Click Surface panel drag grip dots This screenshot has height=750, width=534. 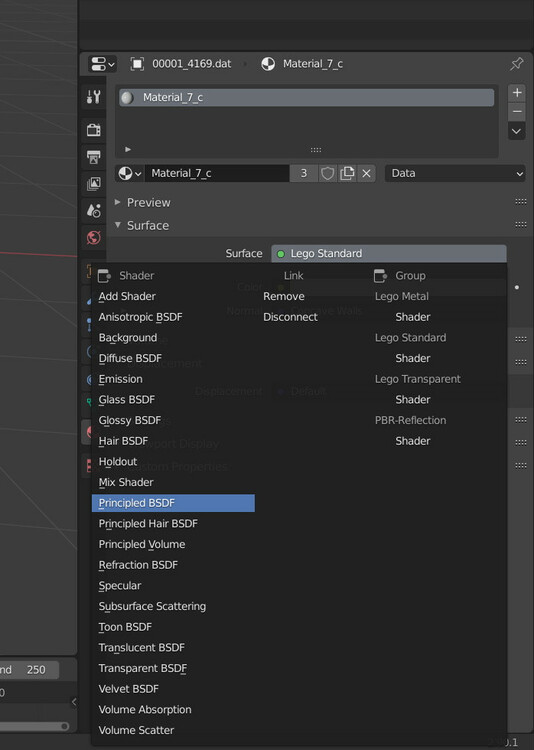click(521, 224)
